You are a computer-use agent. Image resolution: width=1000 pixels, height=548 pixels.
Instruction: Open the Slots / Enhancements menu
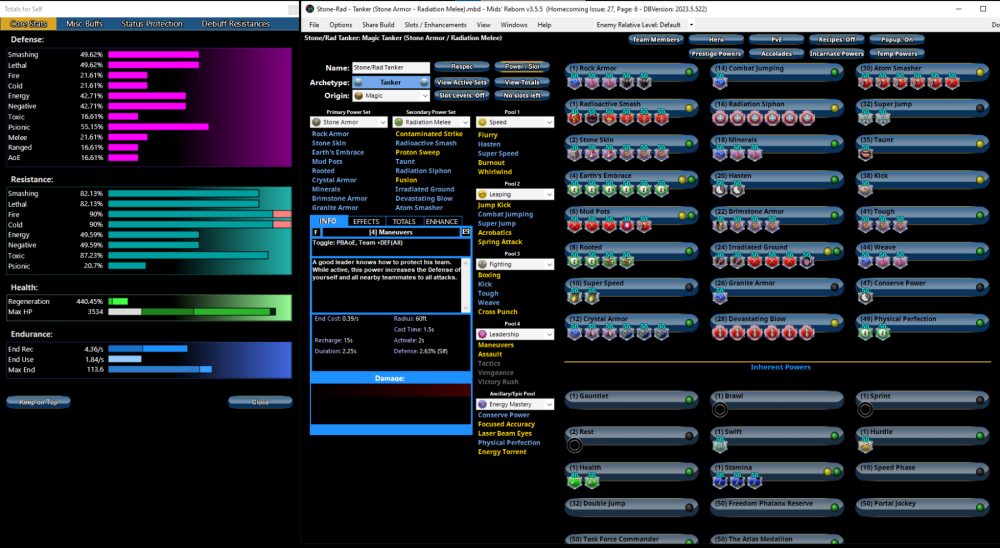pos(434,24)
